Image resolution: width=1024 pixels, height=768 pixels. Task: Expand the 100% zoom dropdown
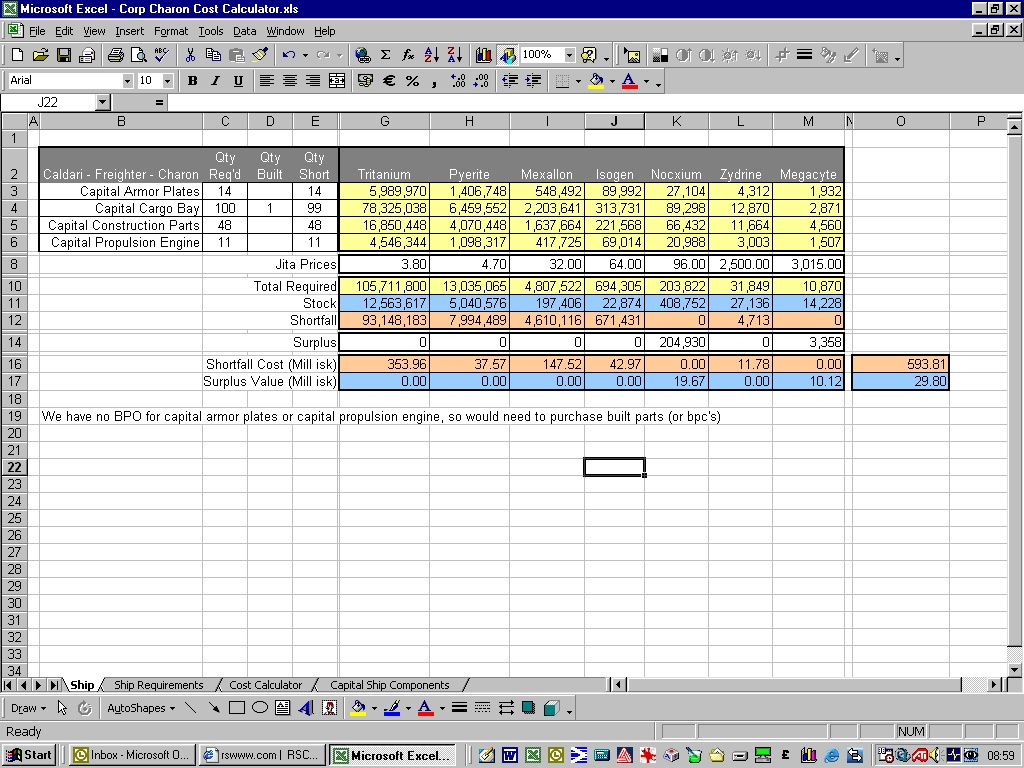(x=569, y=55)
